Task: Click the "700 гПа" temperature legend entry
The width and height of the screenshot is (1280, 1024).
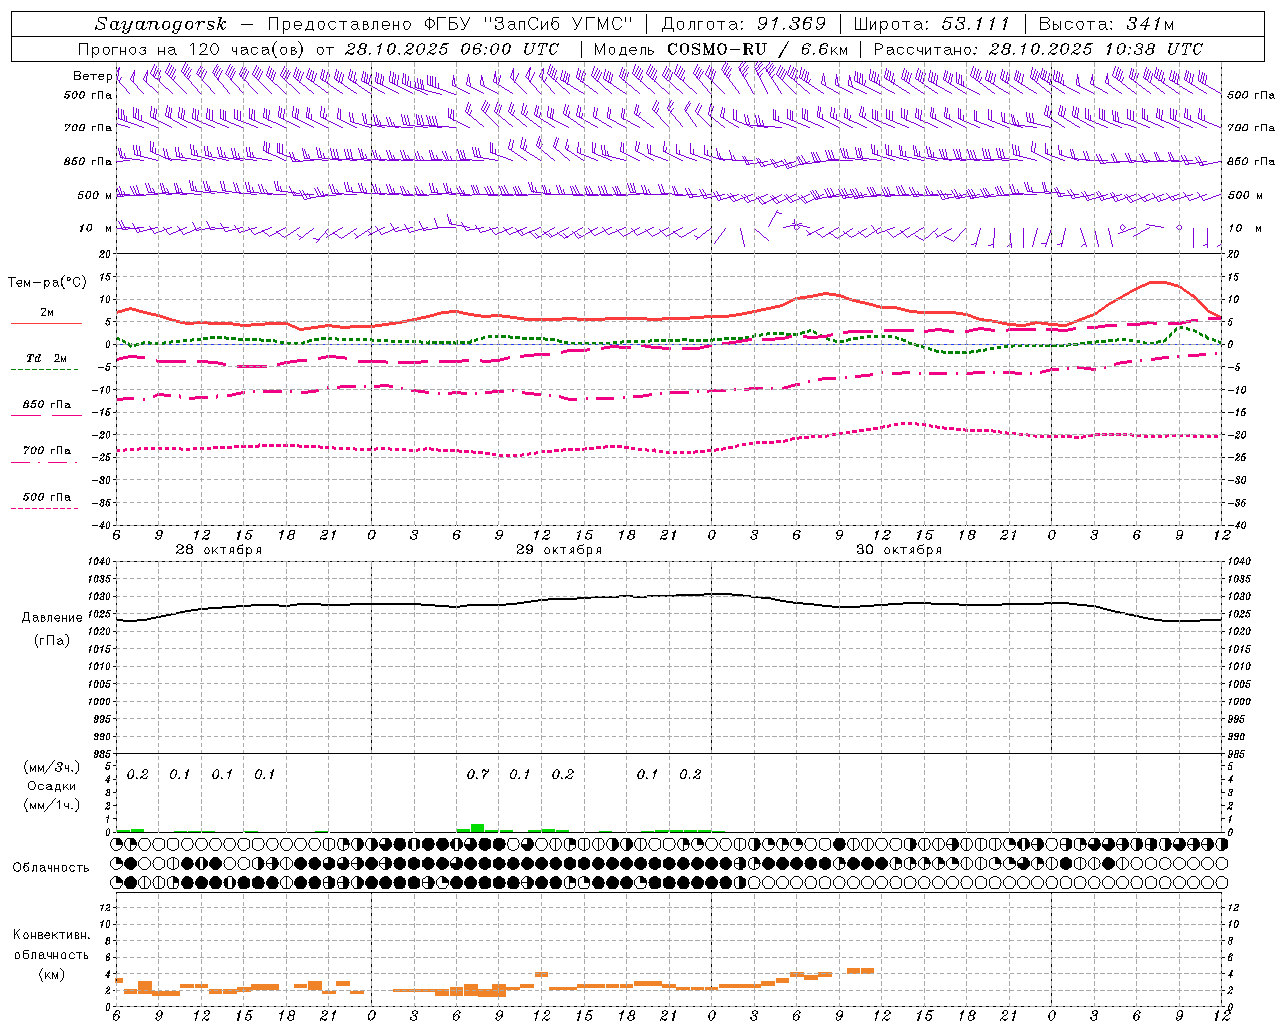Action: (x=47, y=451)
